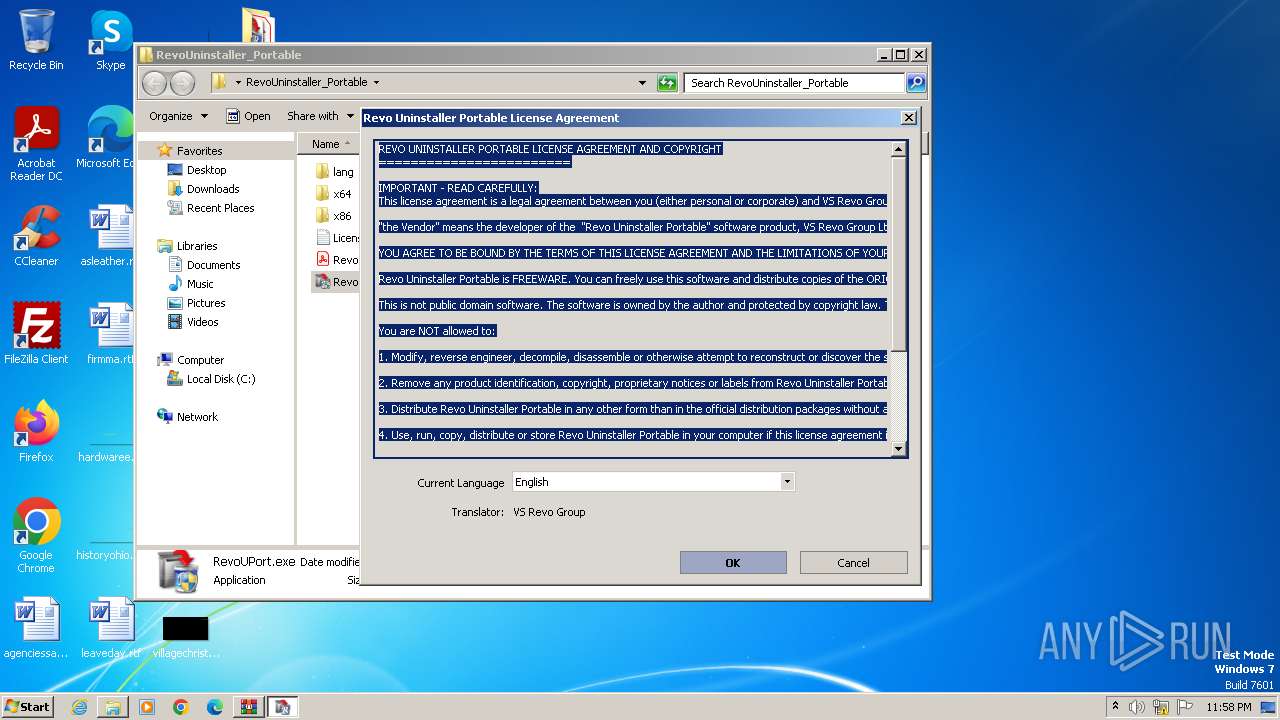Click the license text scrollbar down arrow
This screenshot has width=1280, height=720.
[898, 449]
